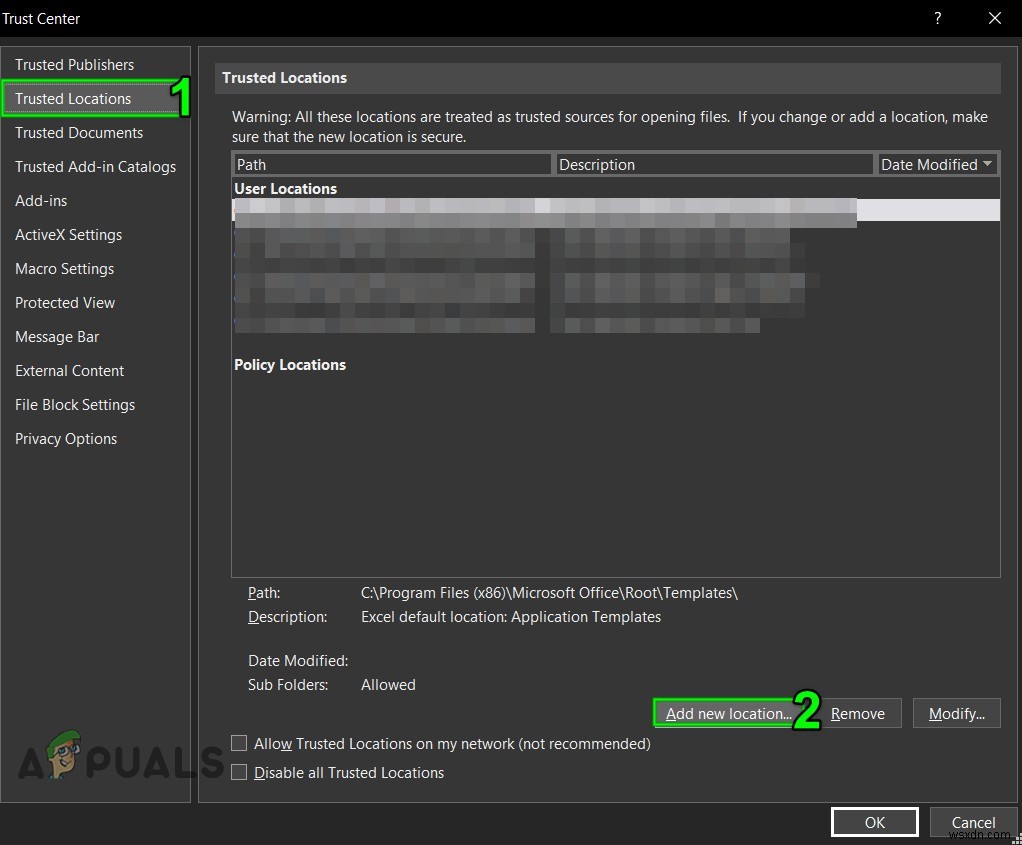Image resolution: width=1022 pixels, height=845 pixels.
Task: Open Macro Settings
Action: 65,269
